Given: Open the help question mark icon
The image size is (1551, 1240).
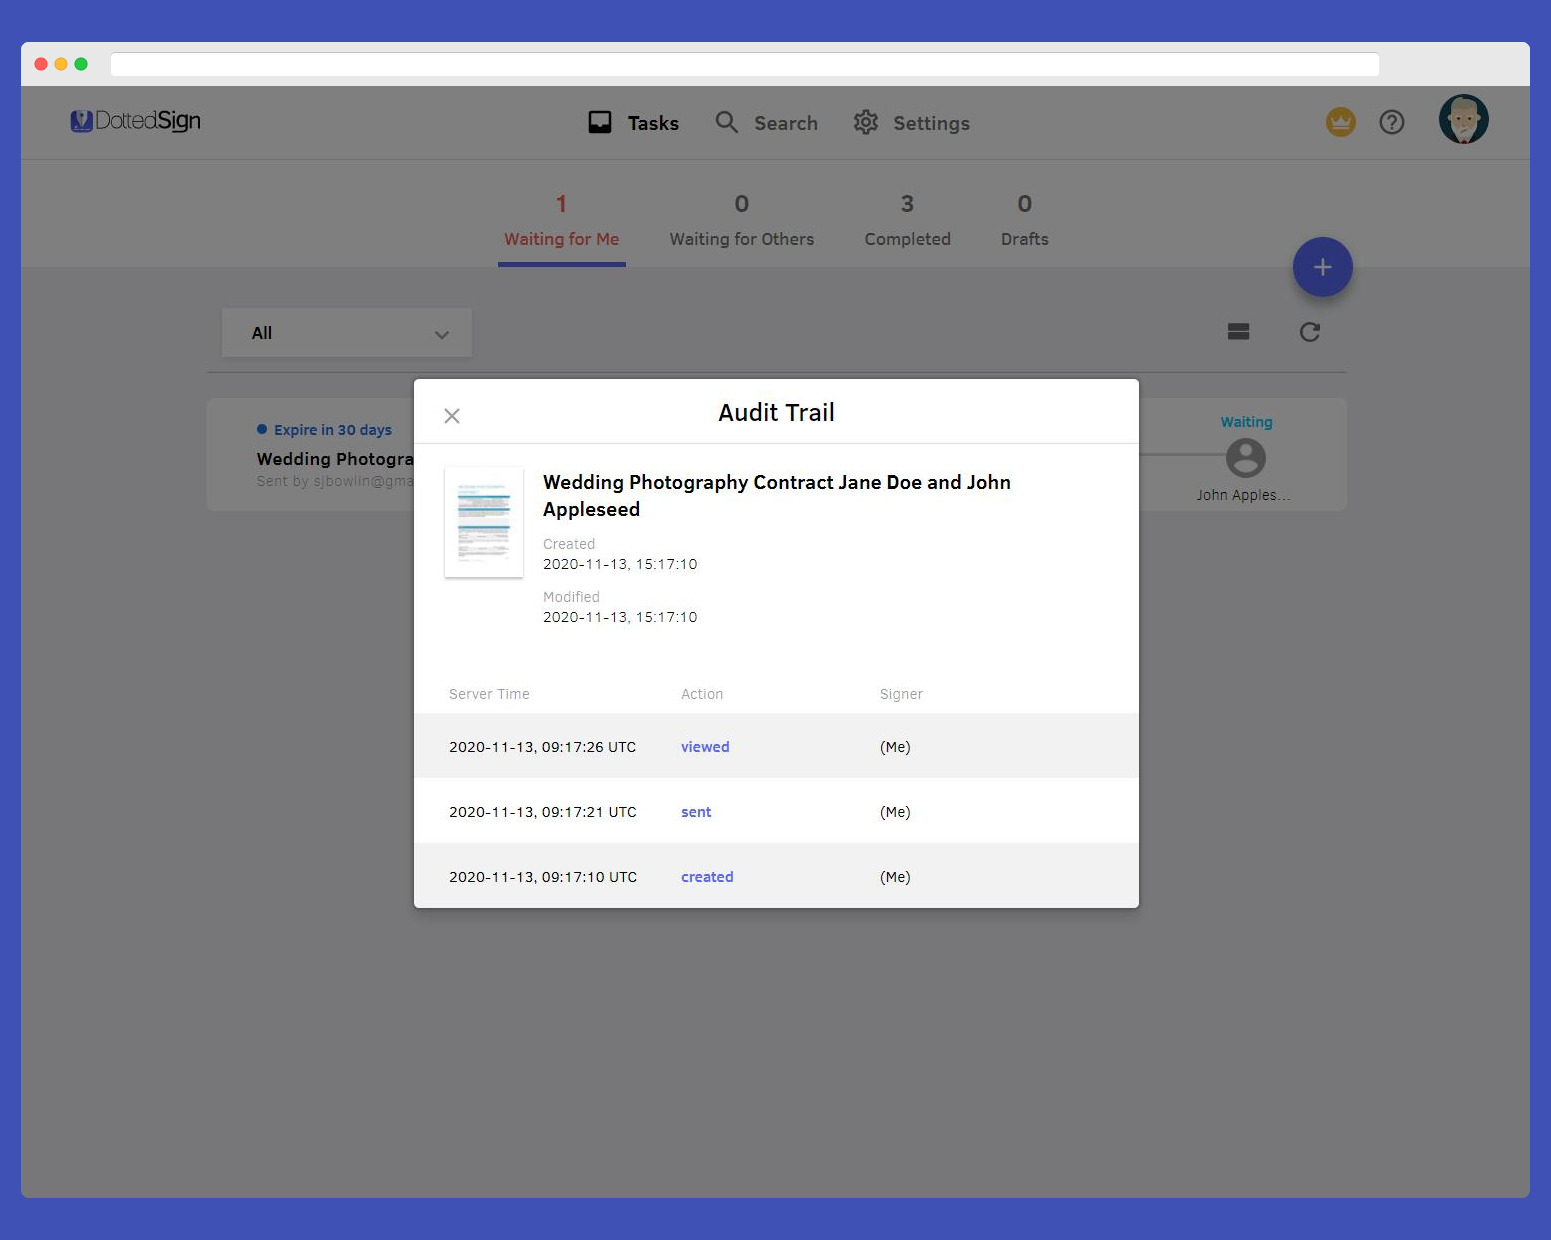Looking at the screenshot, I should click(x=1391, y=122).
